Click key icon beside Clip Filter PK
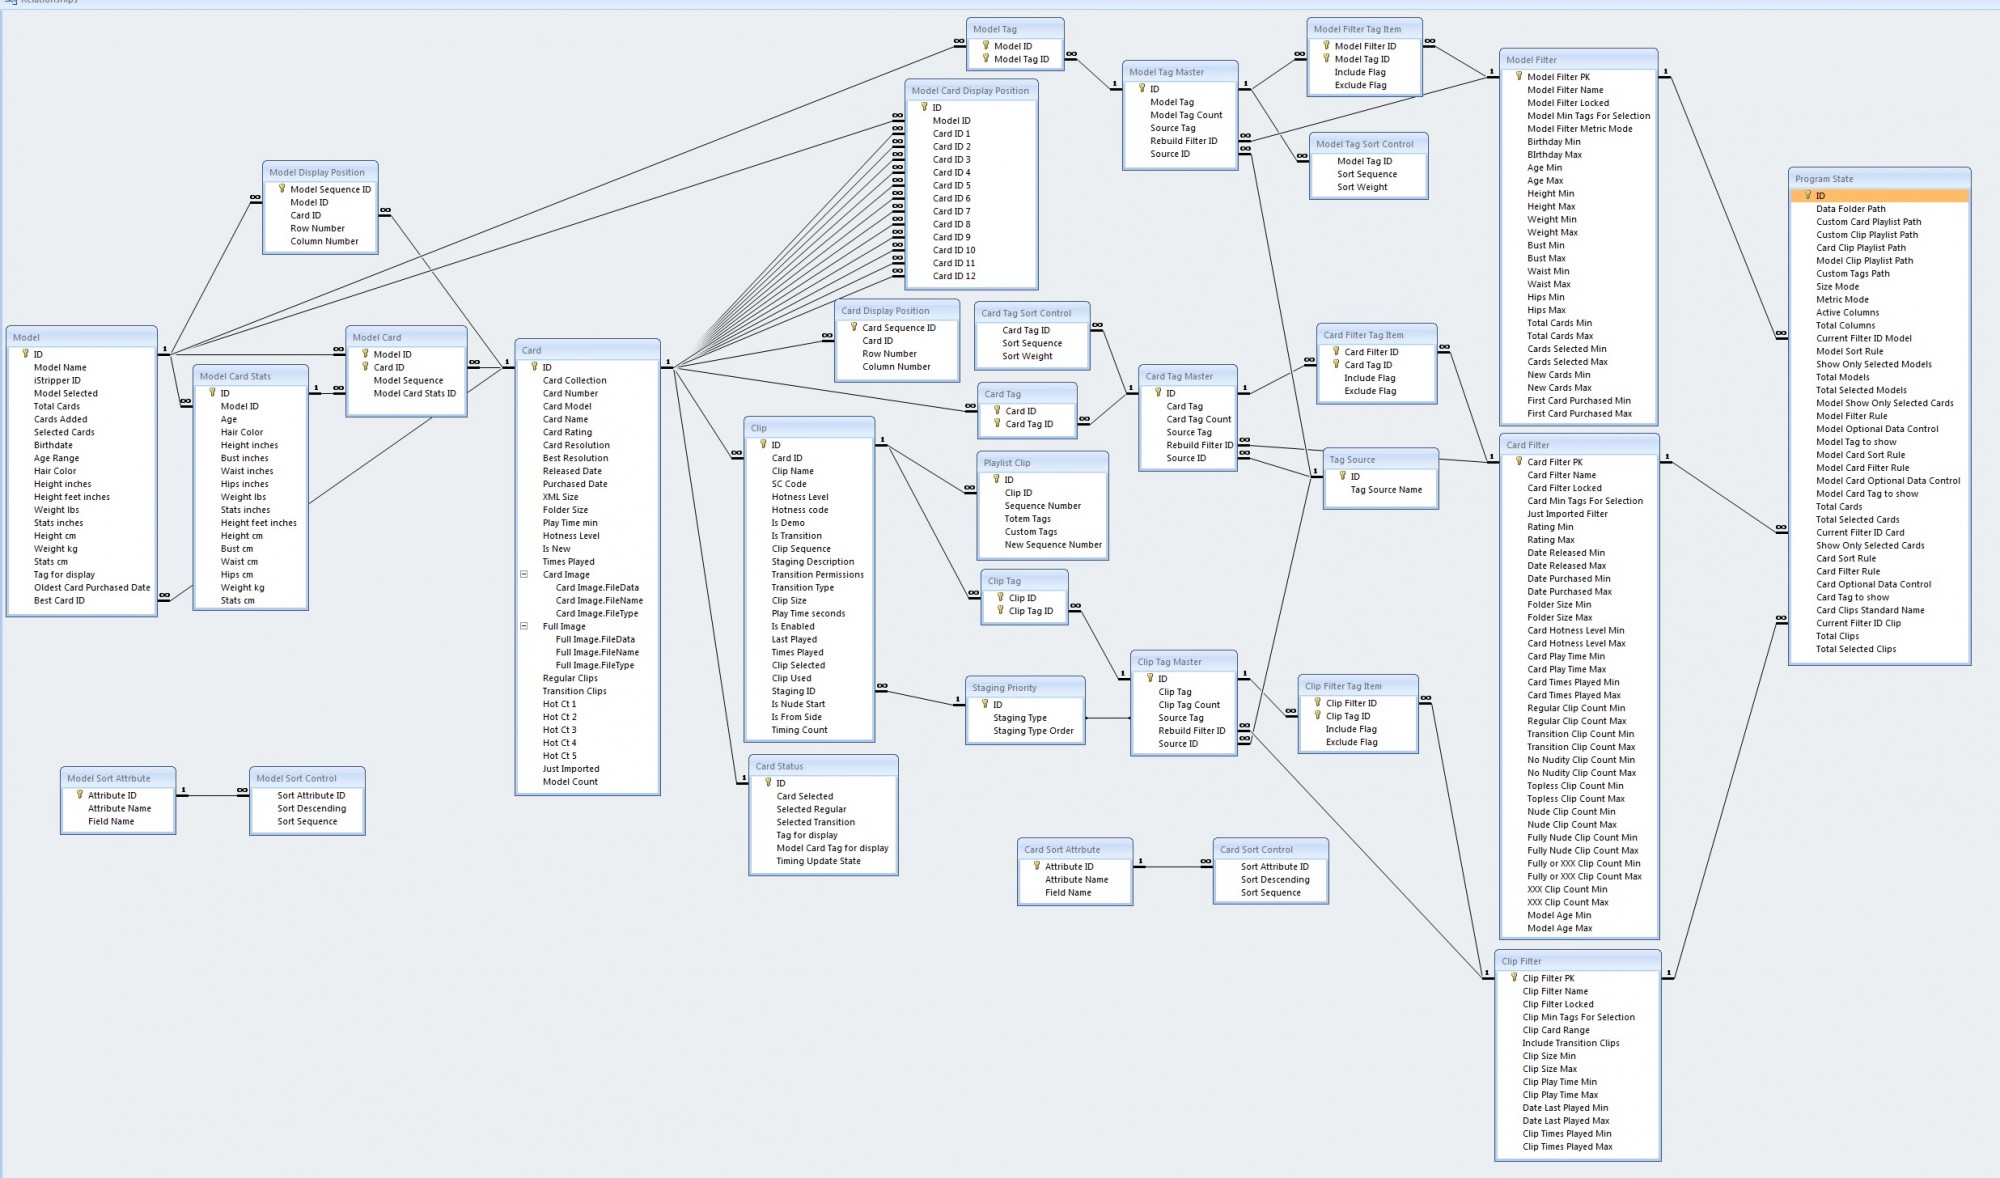 1513,978
